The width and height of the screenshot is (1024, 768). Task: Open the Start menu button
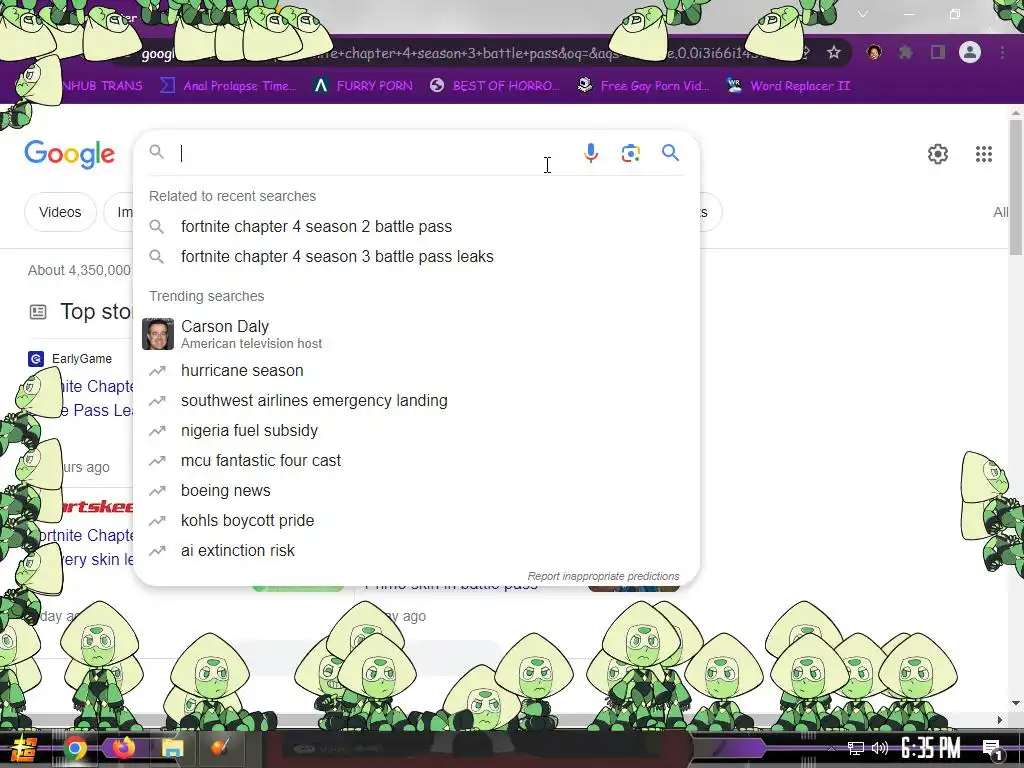coord(24,748)
